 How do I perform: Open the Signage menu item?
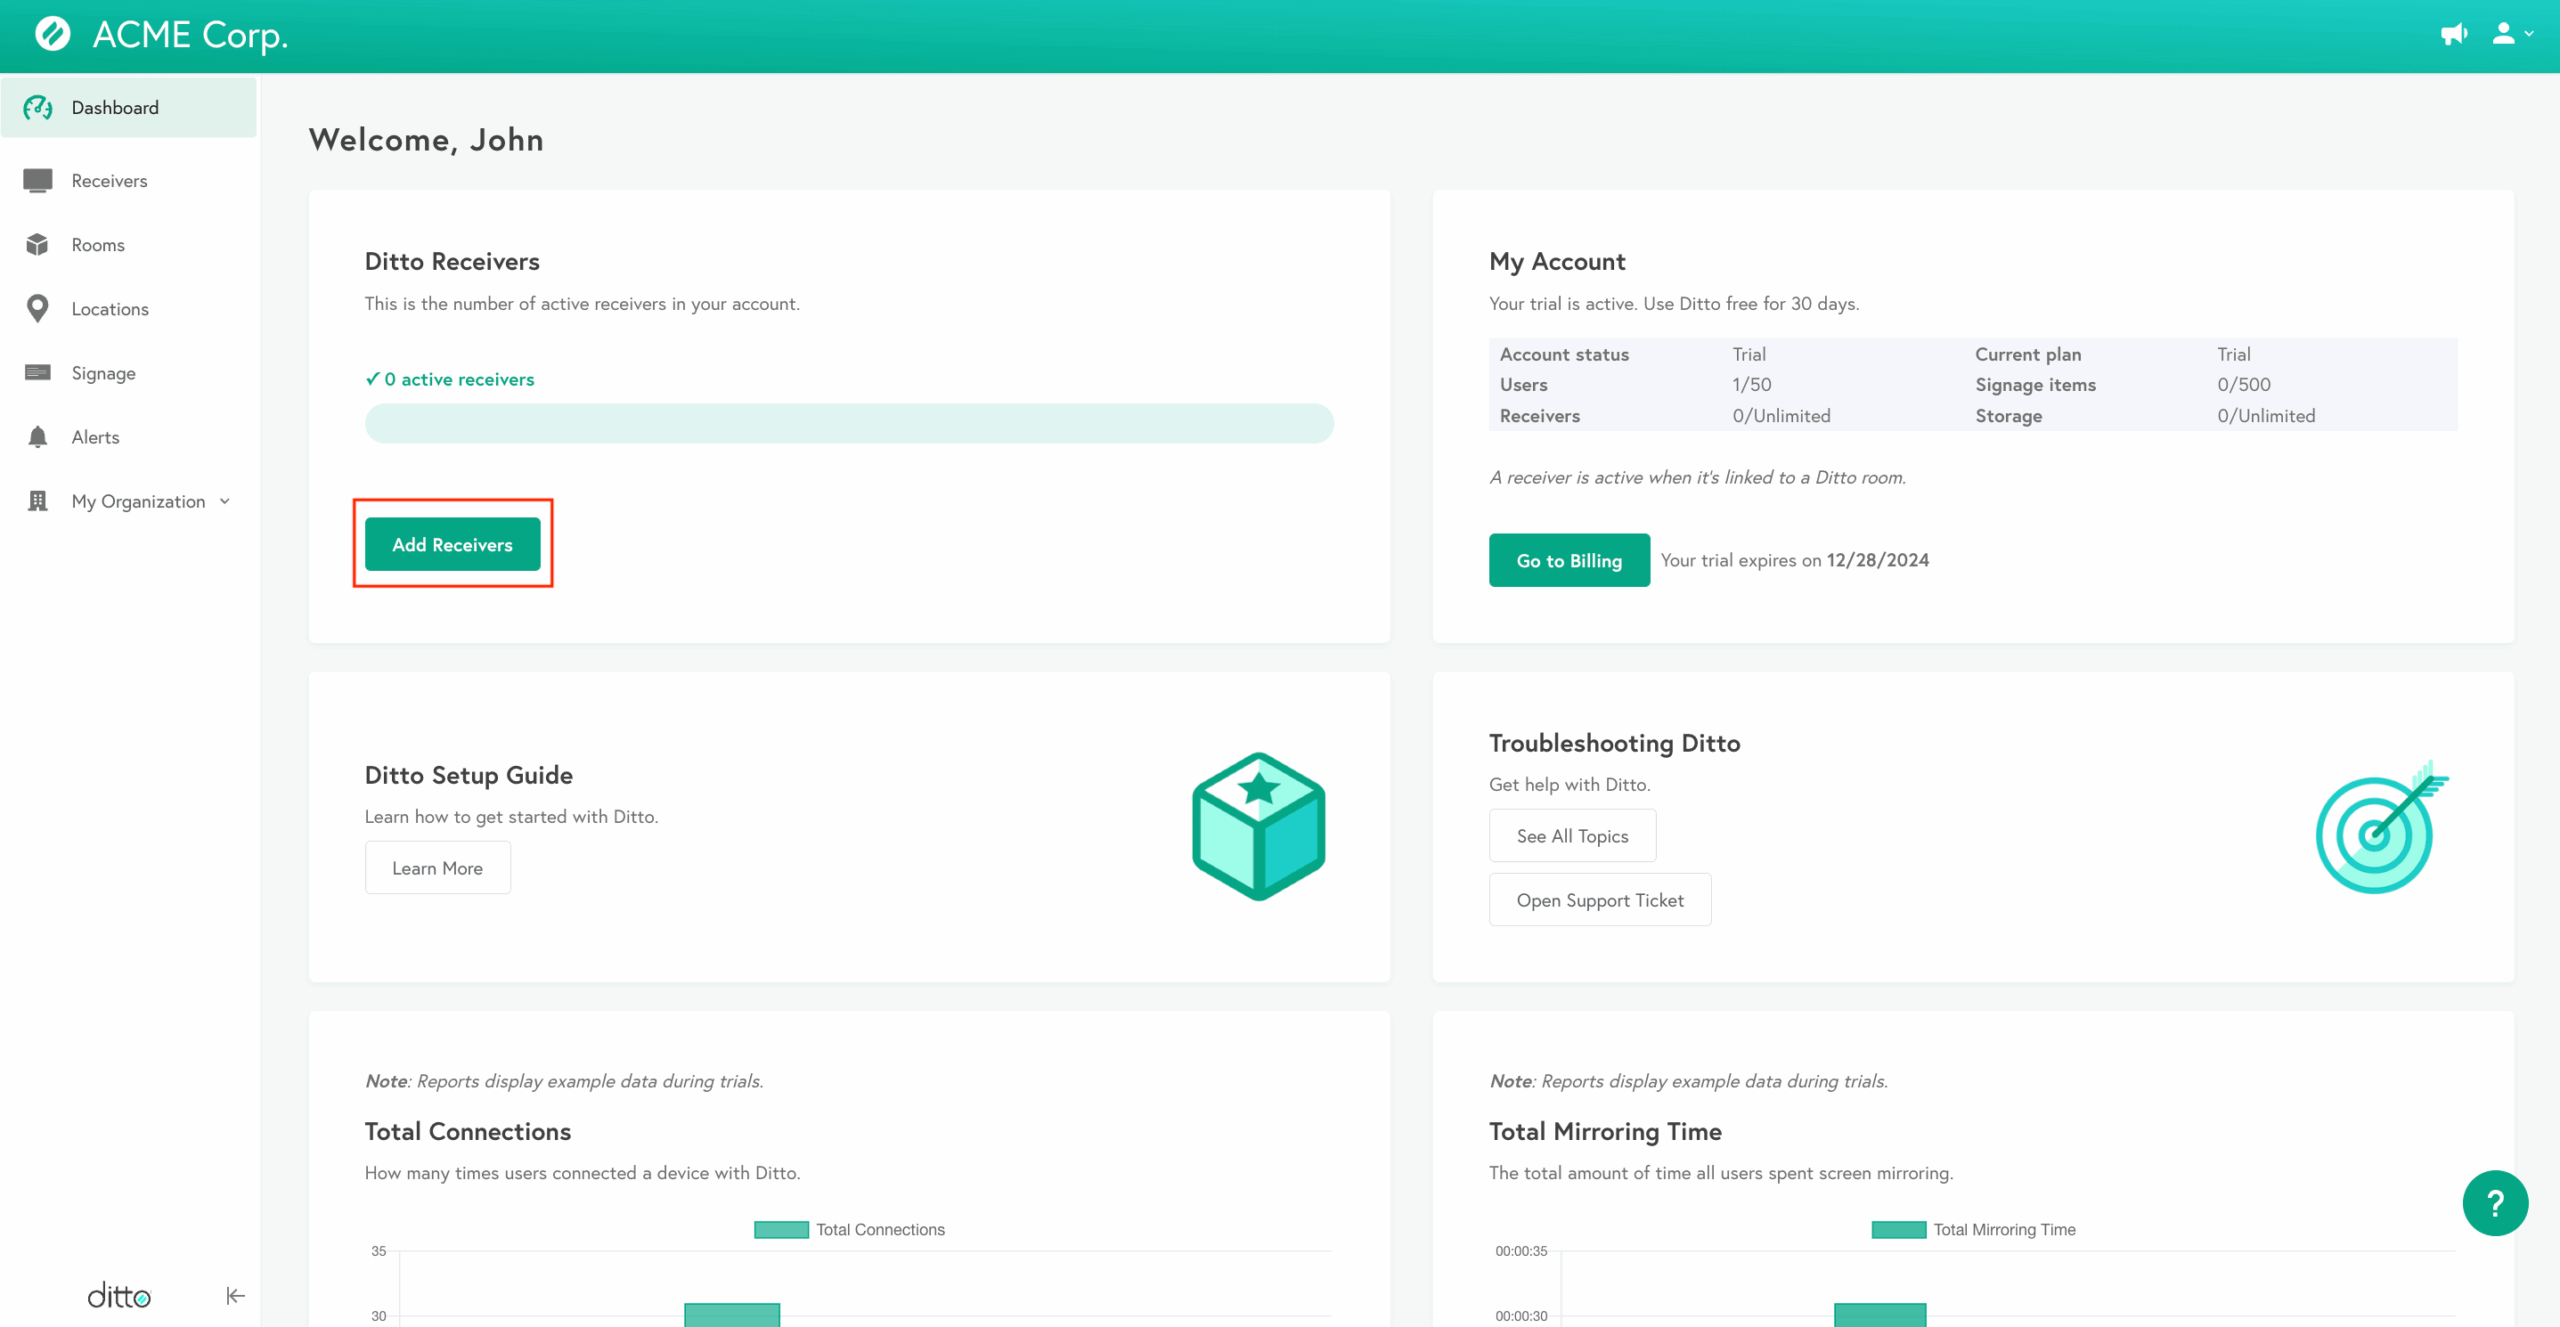pos(103,373)
